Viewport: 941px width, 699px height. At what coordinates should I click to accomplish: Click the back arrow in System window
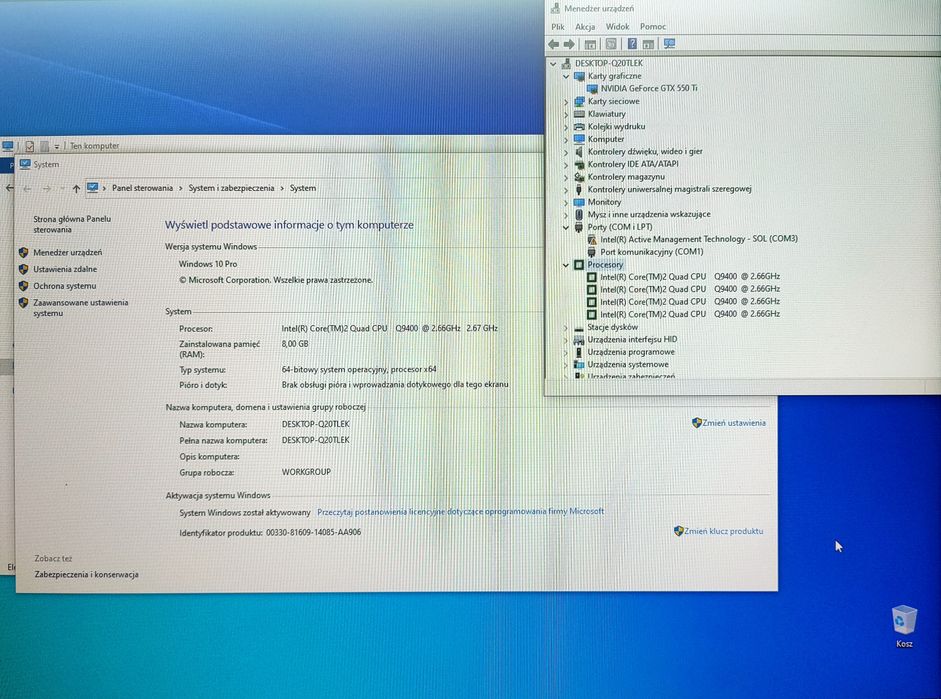pos(27,189)
